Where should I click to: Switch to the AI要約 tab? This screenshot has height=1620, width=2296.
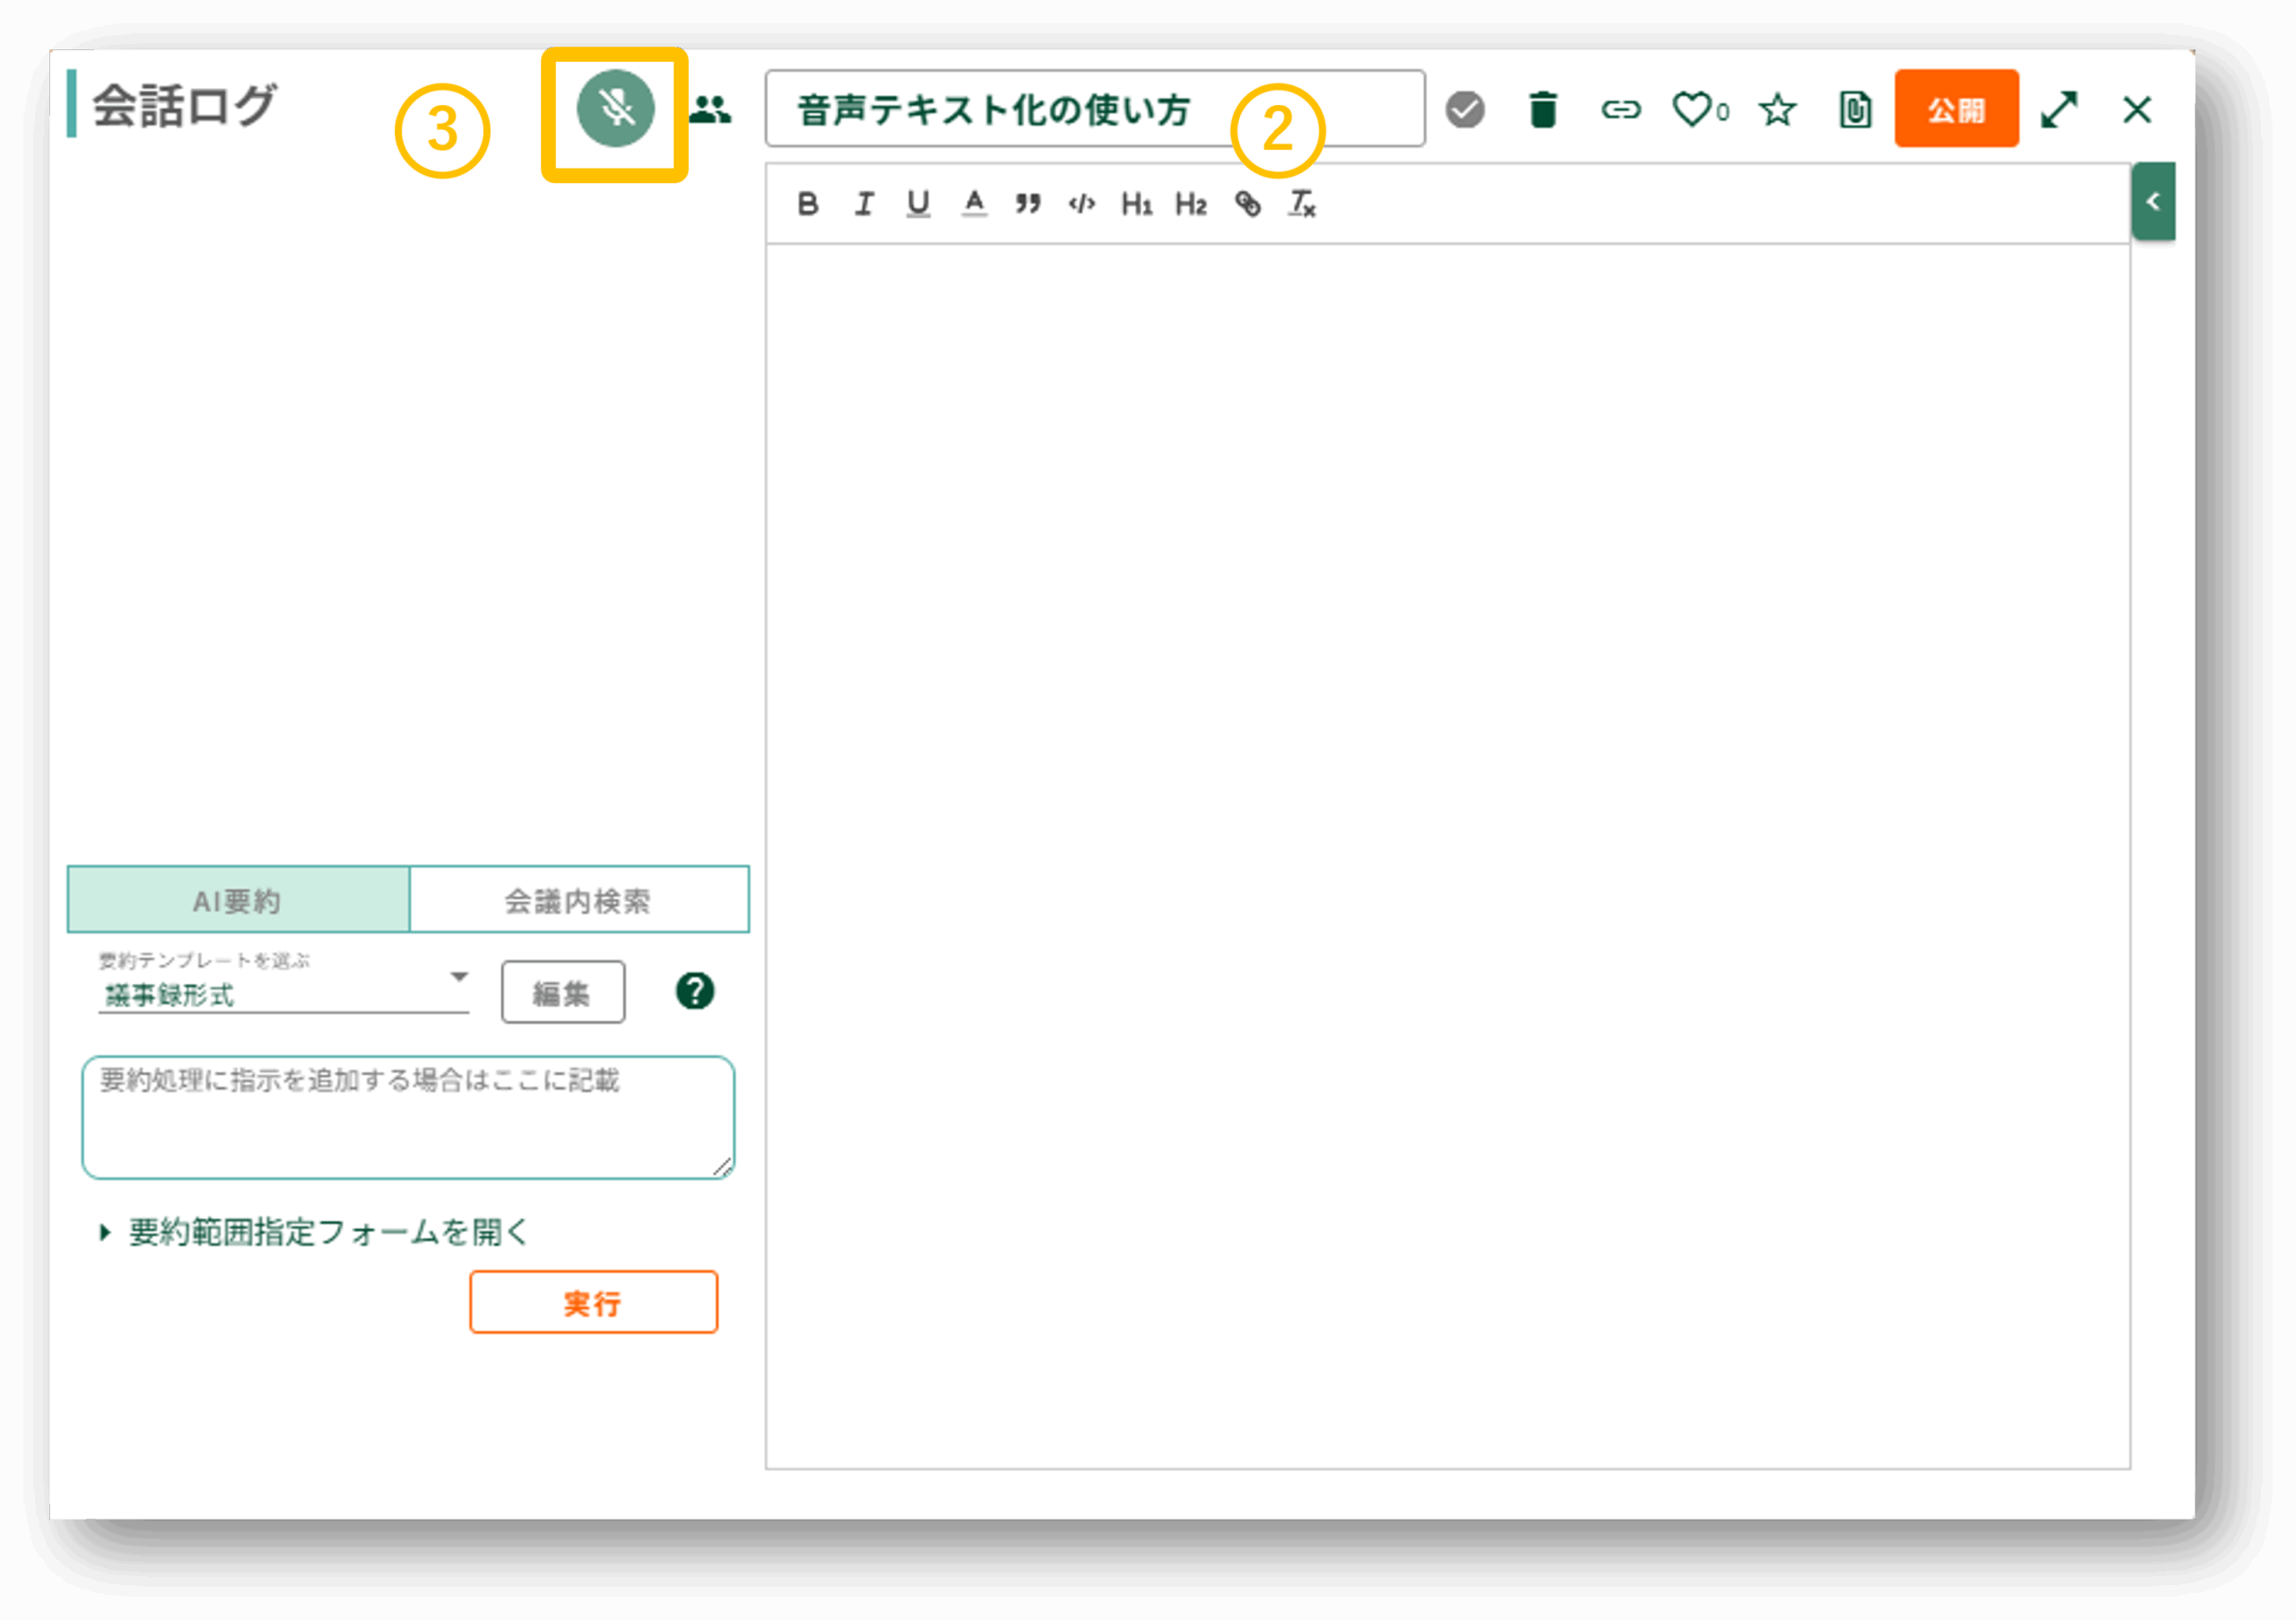[x=237, y=900]
